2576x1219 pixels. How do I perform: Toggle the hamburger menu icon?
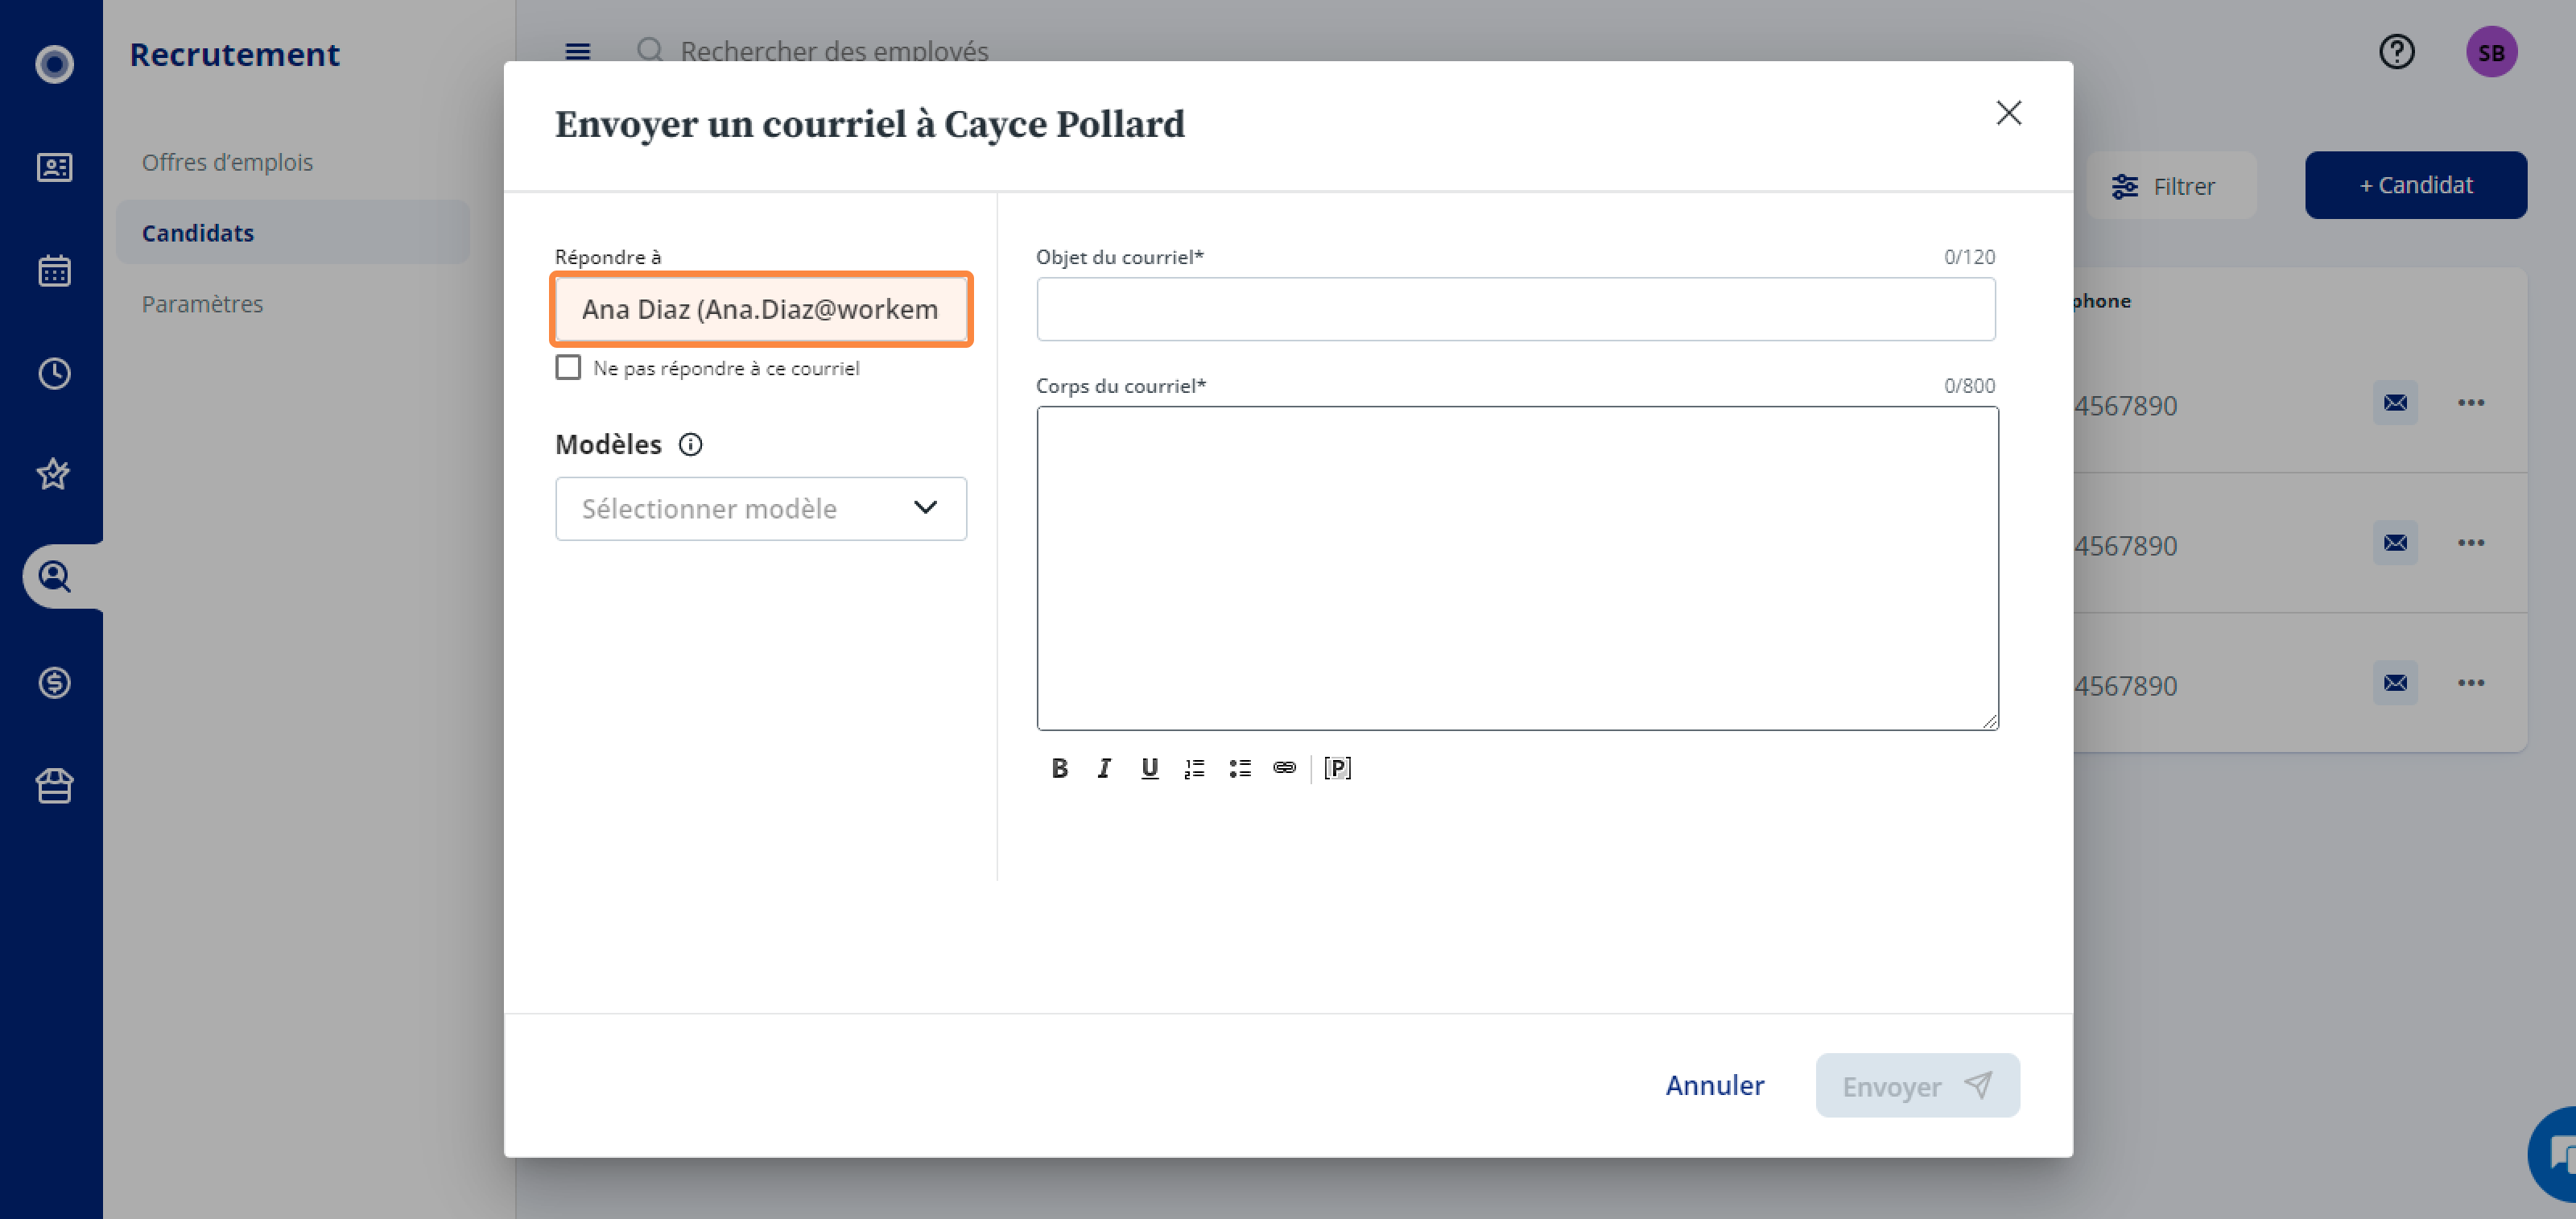[577, 52]
